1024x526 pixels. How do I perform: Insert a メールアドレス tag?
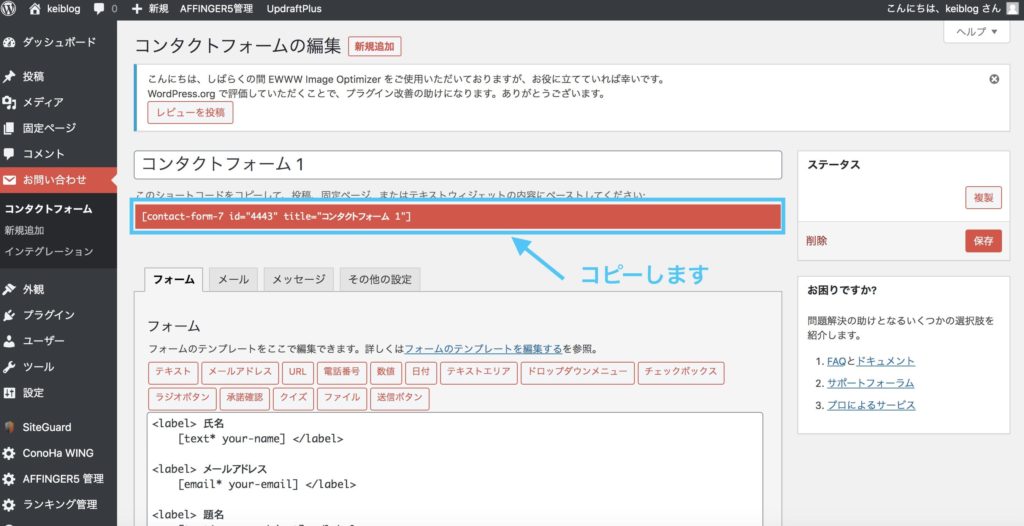(x=240, y=372)
